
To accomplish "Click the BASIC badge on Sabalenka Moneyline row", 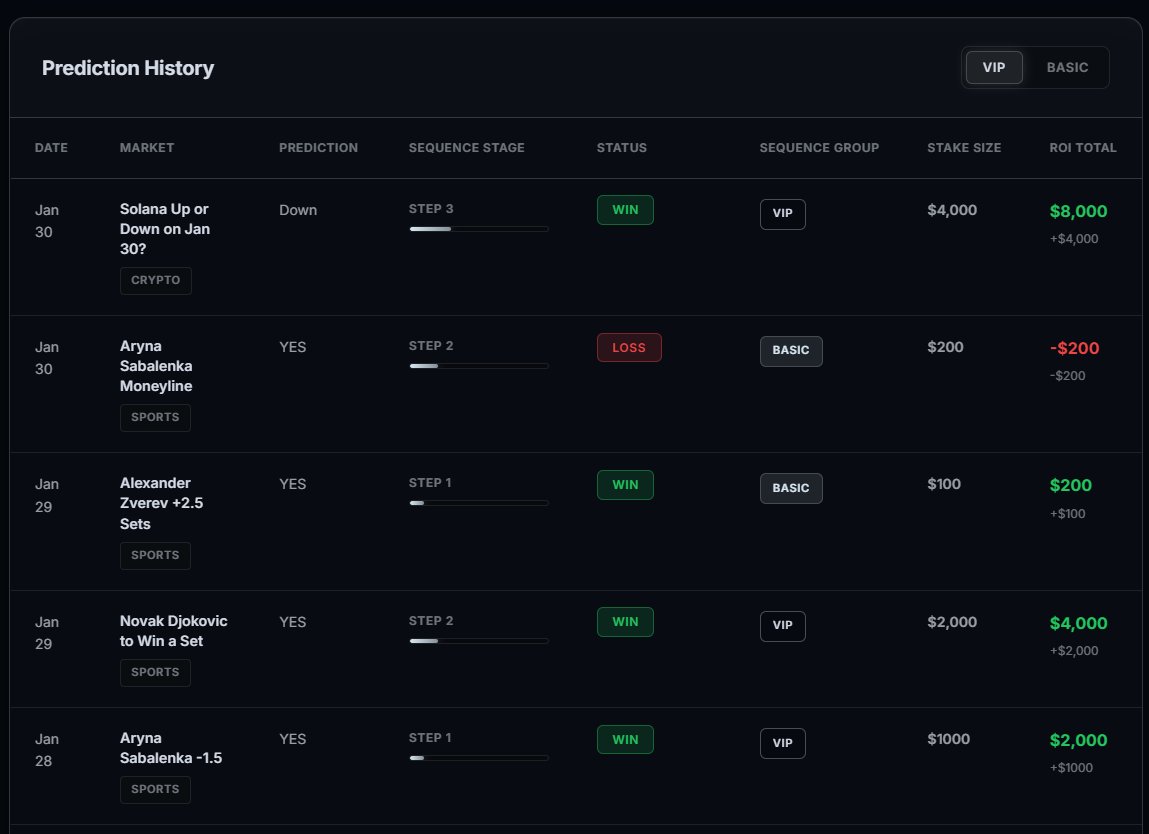I will 791,351.
